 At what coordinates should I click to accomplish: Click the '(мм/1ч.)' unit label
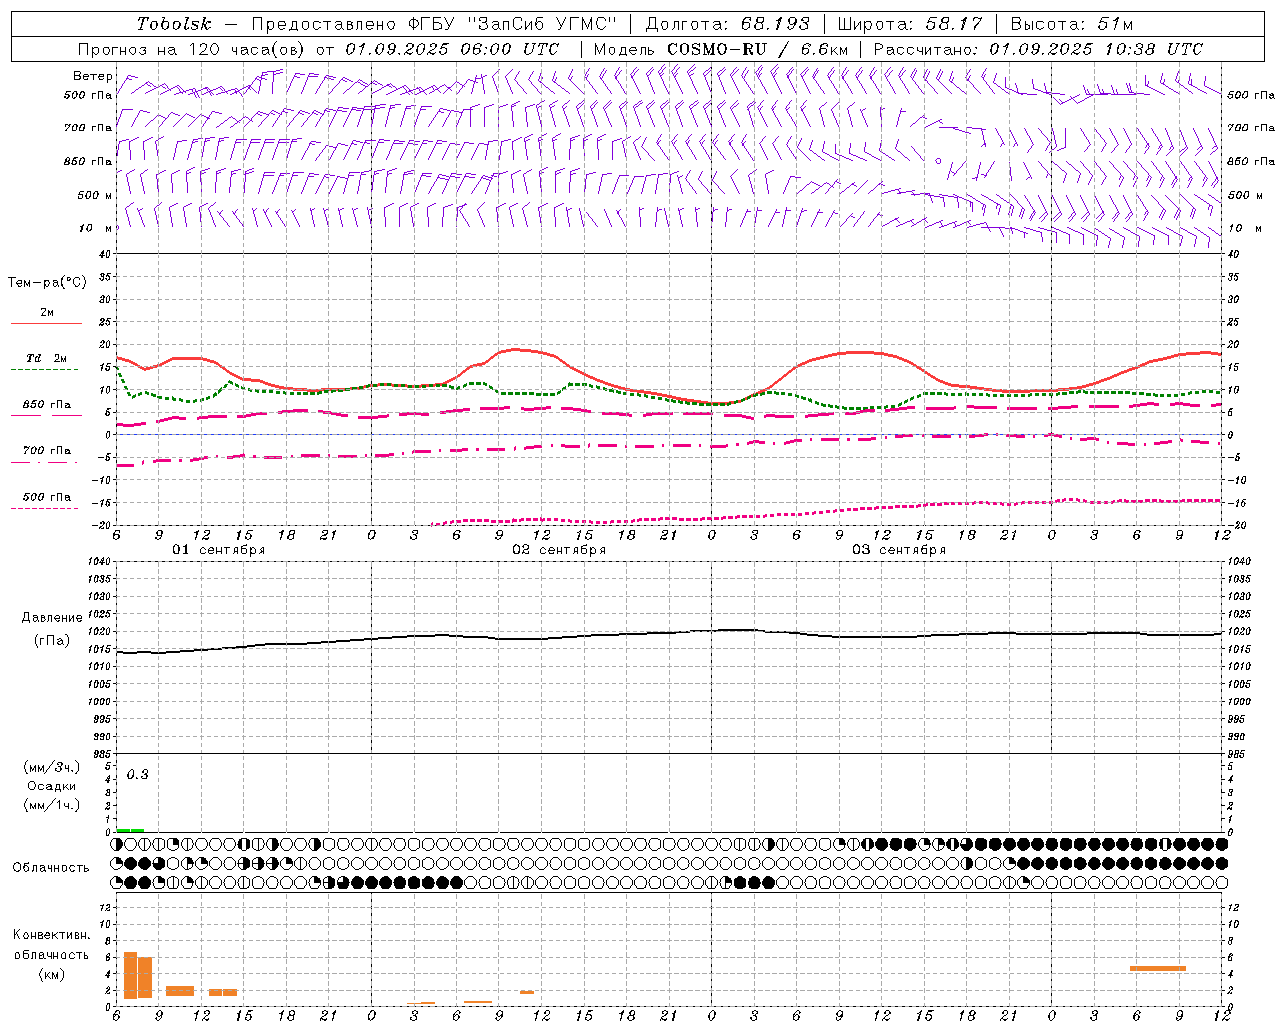pyautogui.click(x=52, y=805)
